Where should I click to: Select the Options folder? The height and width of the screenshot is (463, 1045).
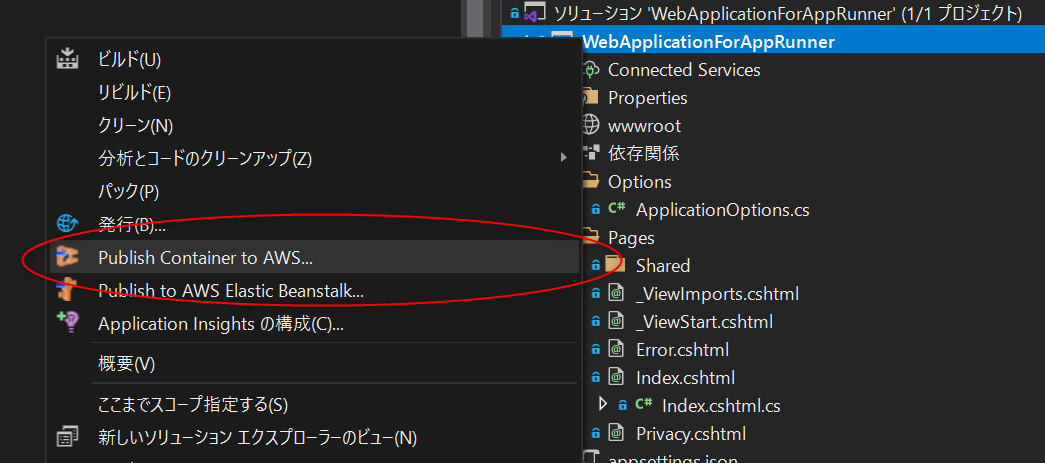(639, 182)
